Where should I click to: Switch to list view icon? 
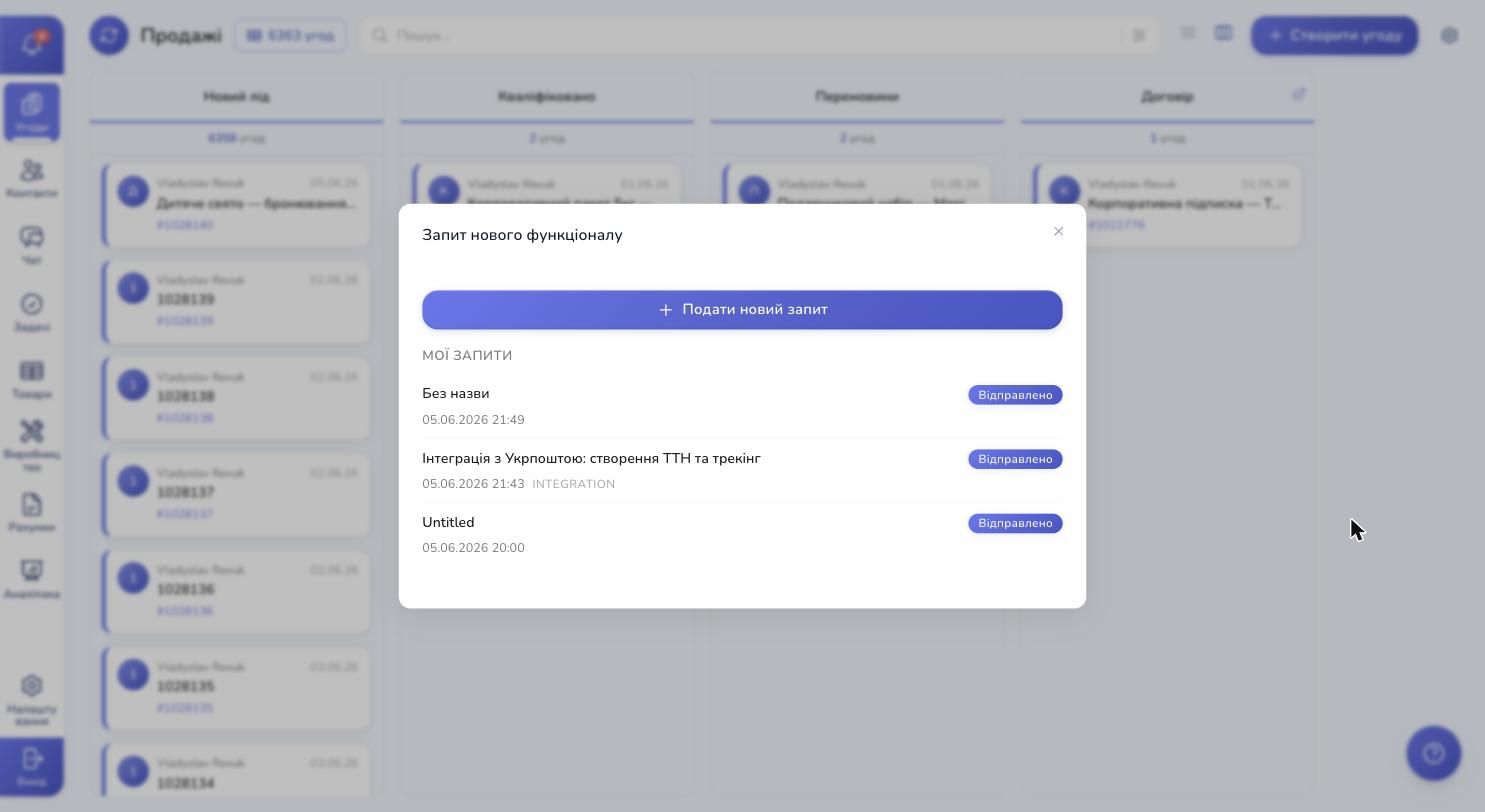click(1188, 33)
